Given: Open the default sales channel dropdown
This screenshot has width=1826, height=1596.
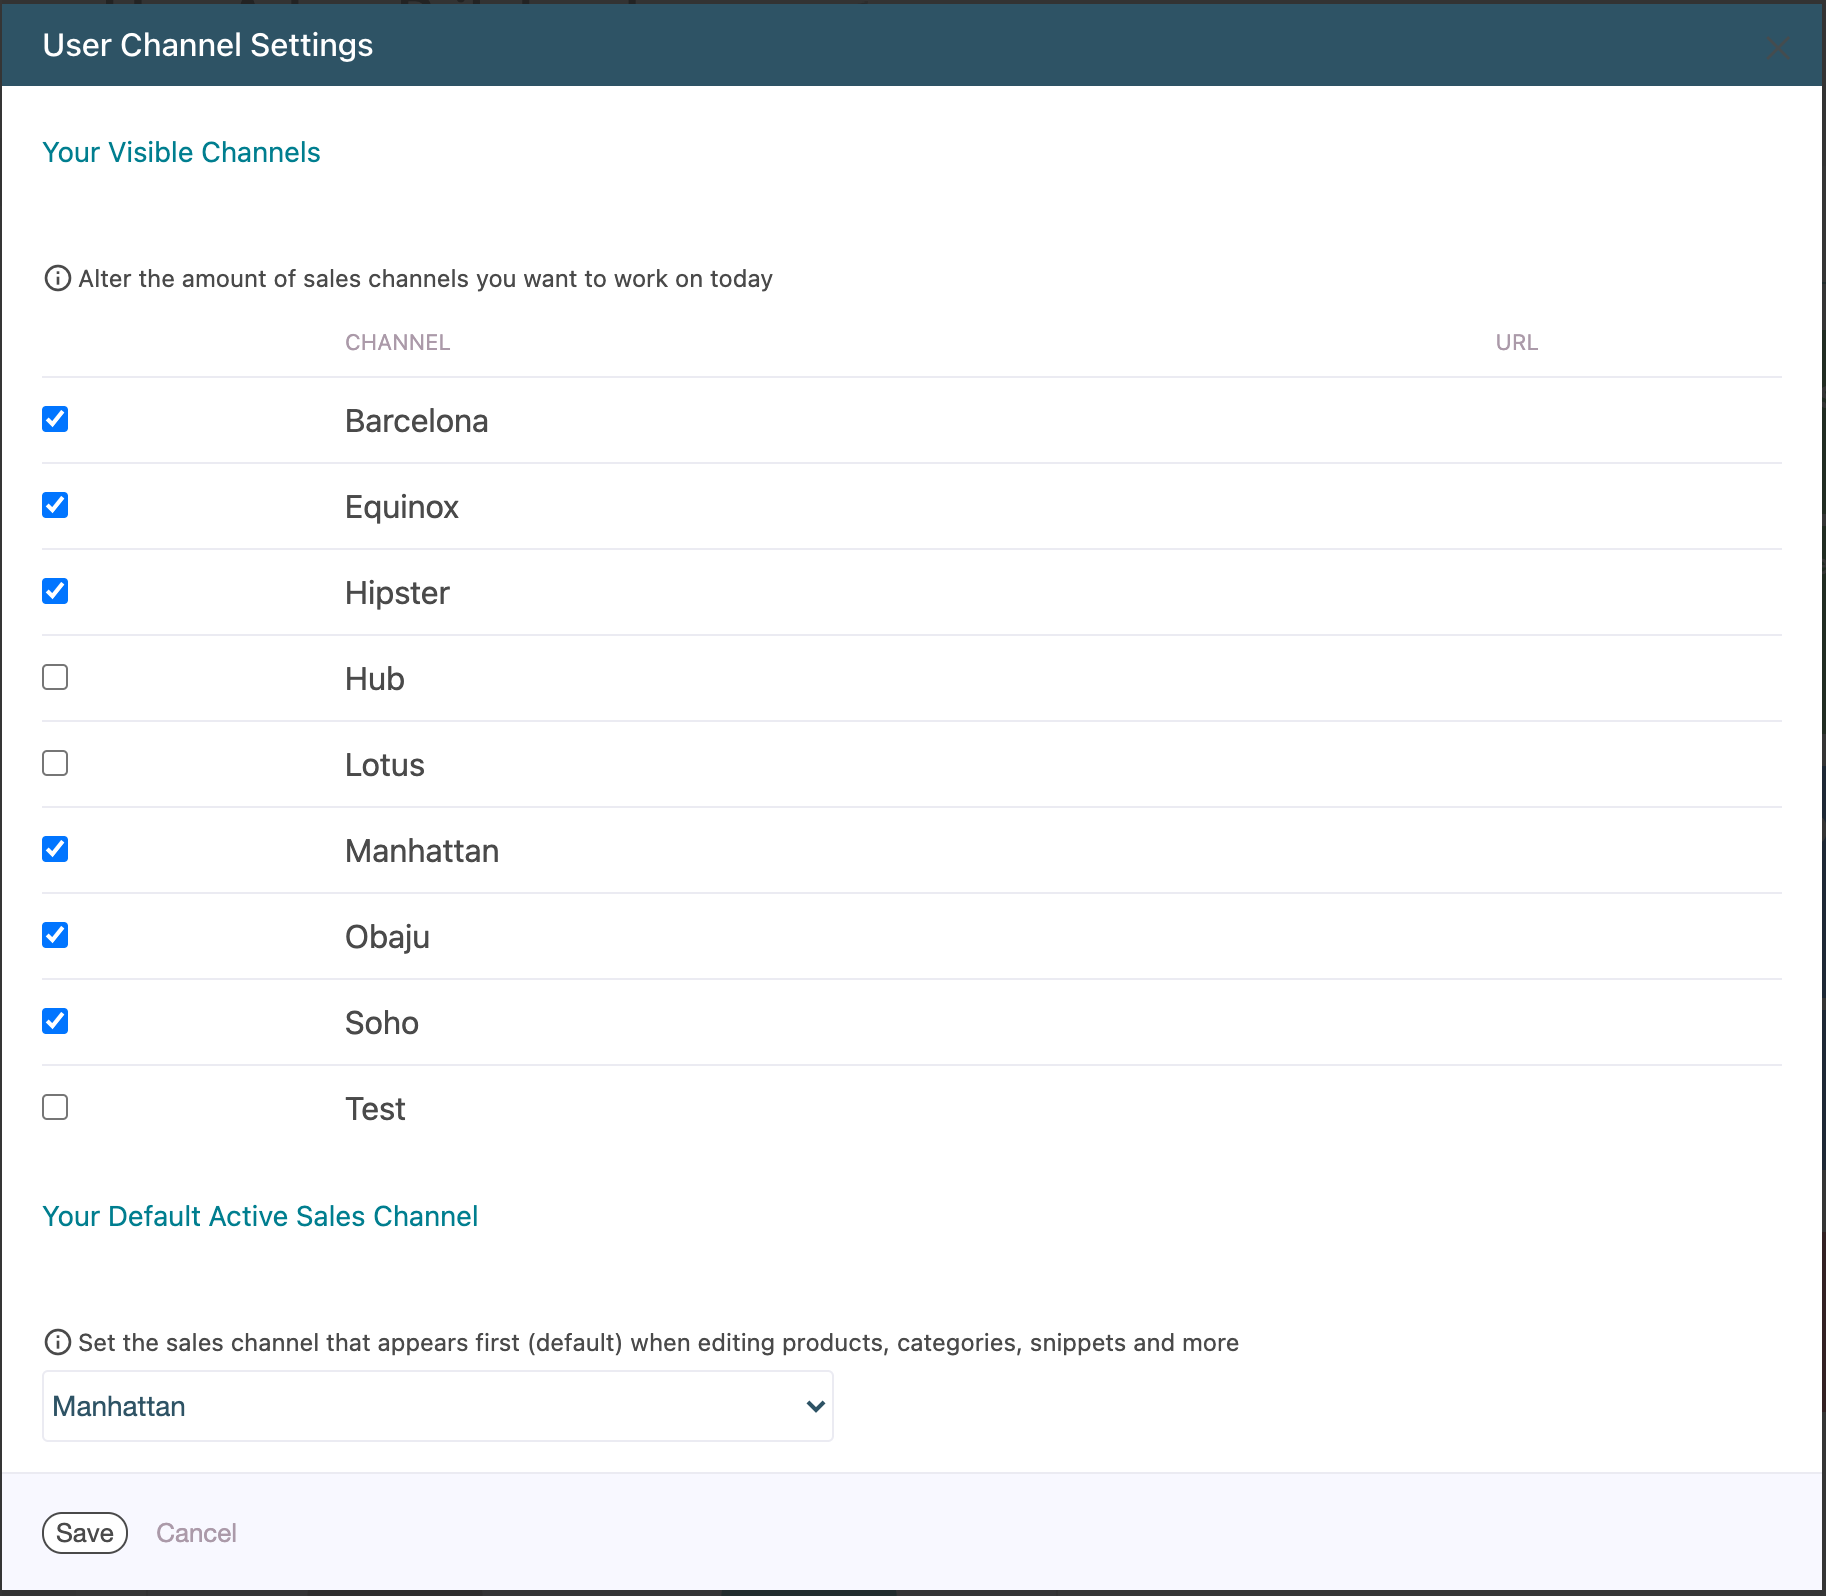Looking at the screenshot, I should 437,1406.
